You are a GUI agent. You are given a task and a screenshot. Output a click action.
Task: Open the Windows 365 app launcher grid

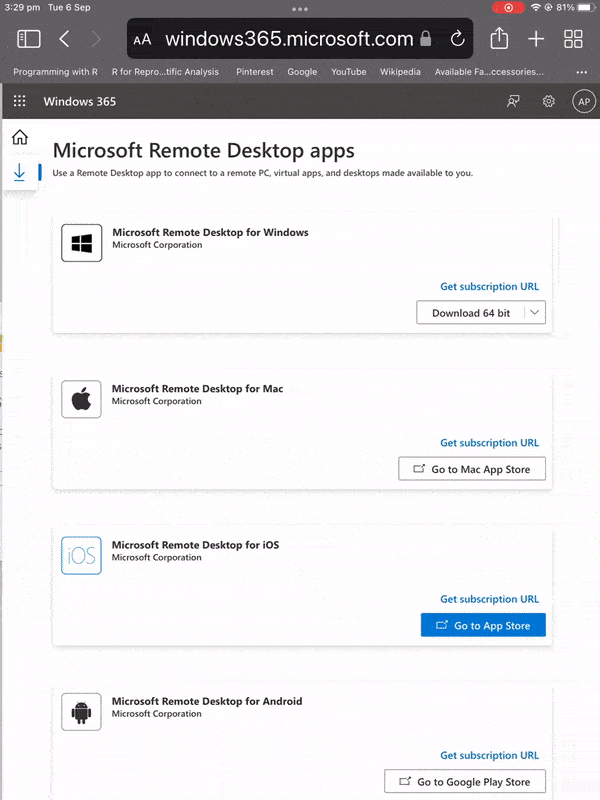19,102
